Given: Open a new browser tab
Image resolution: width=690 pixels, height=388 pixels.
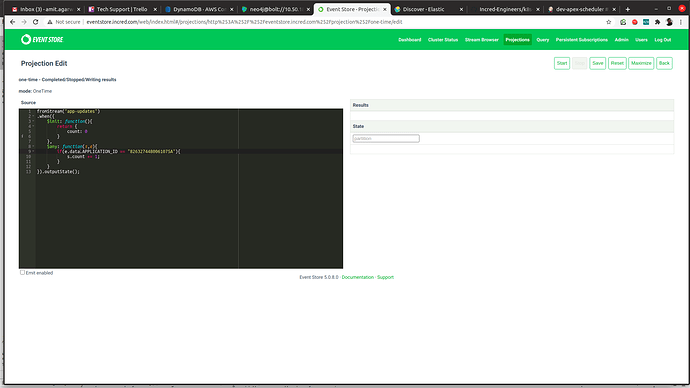Looking at the screenshot, I should [x=628, y=9].
